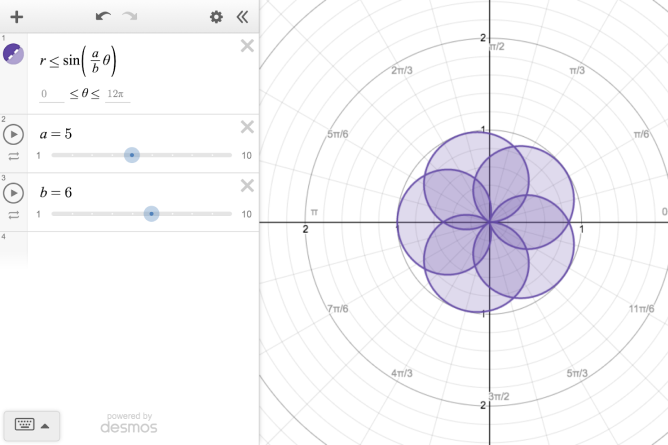Redo the last undone change
The image size is (668, 445).
click(130, 17)
